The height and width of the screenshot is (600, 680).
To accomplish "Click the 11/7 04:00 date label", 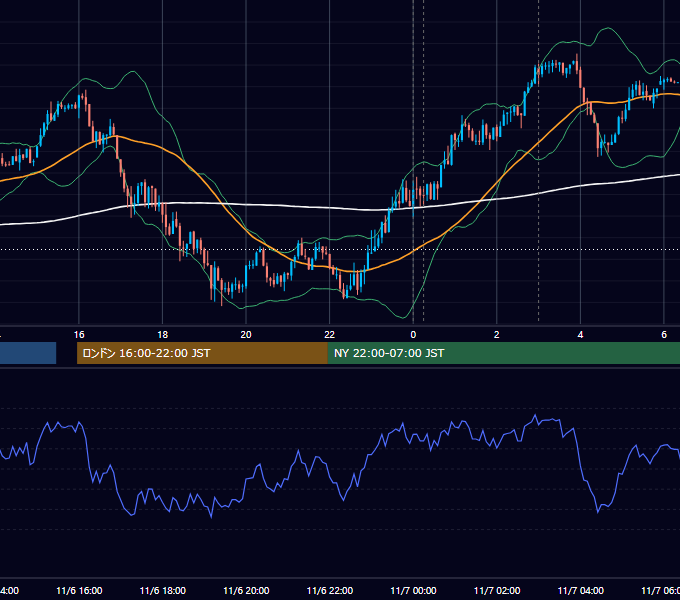I will pos(581,591).
